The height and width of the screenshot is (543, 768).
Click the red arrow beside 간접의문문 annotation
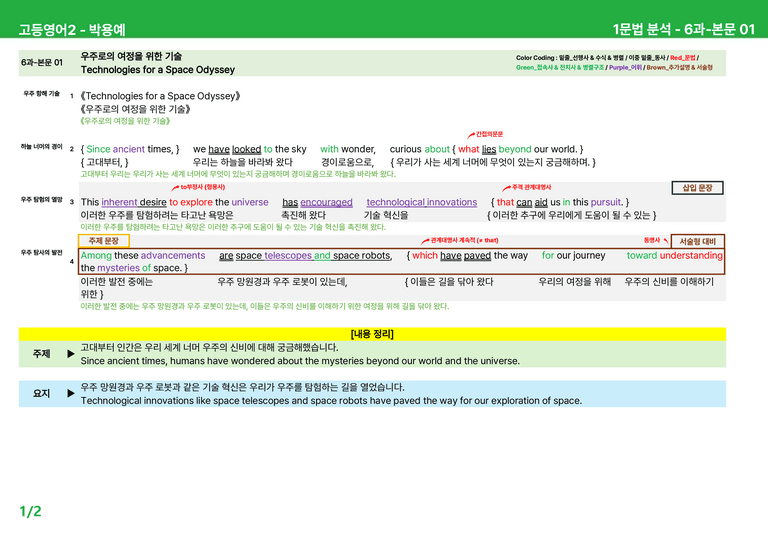[471, 135]
